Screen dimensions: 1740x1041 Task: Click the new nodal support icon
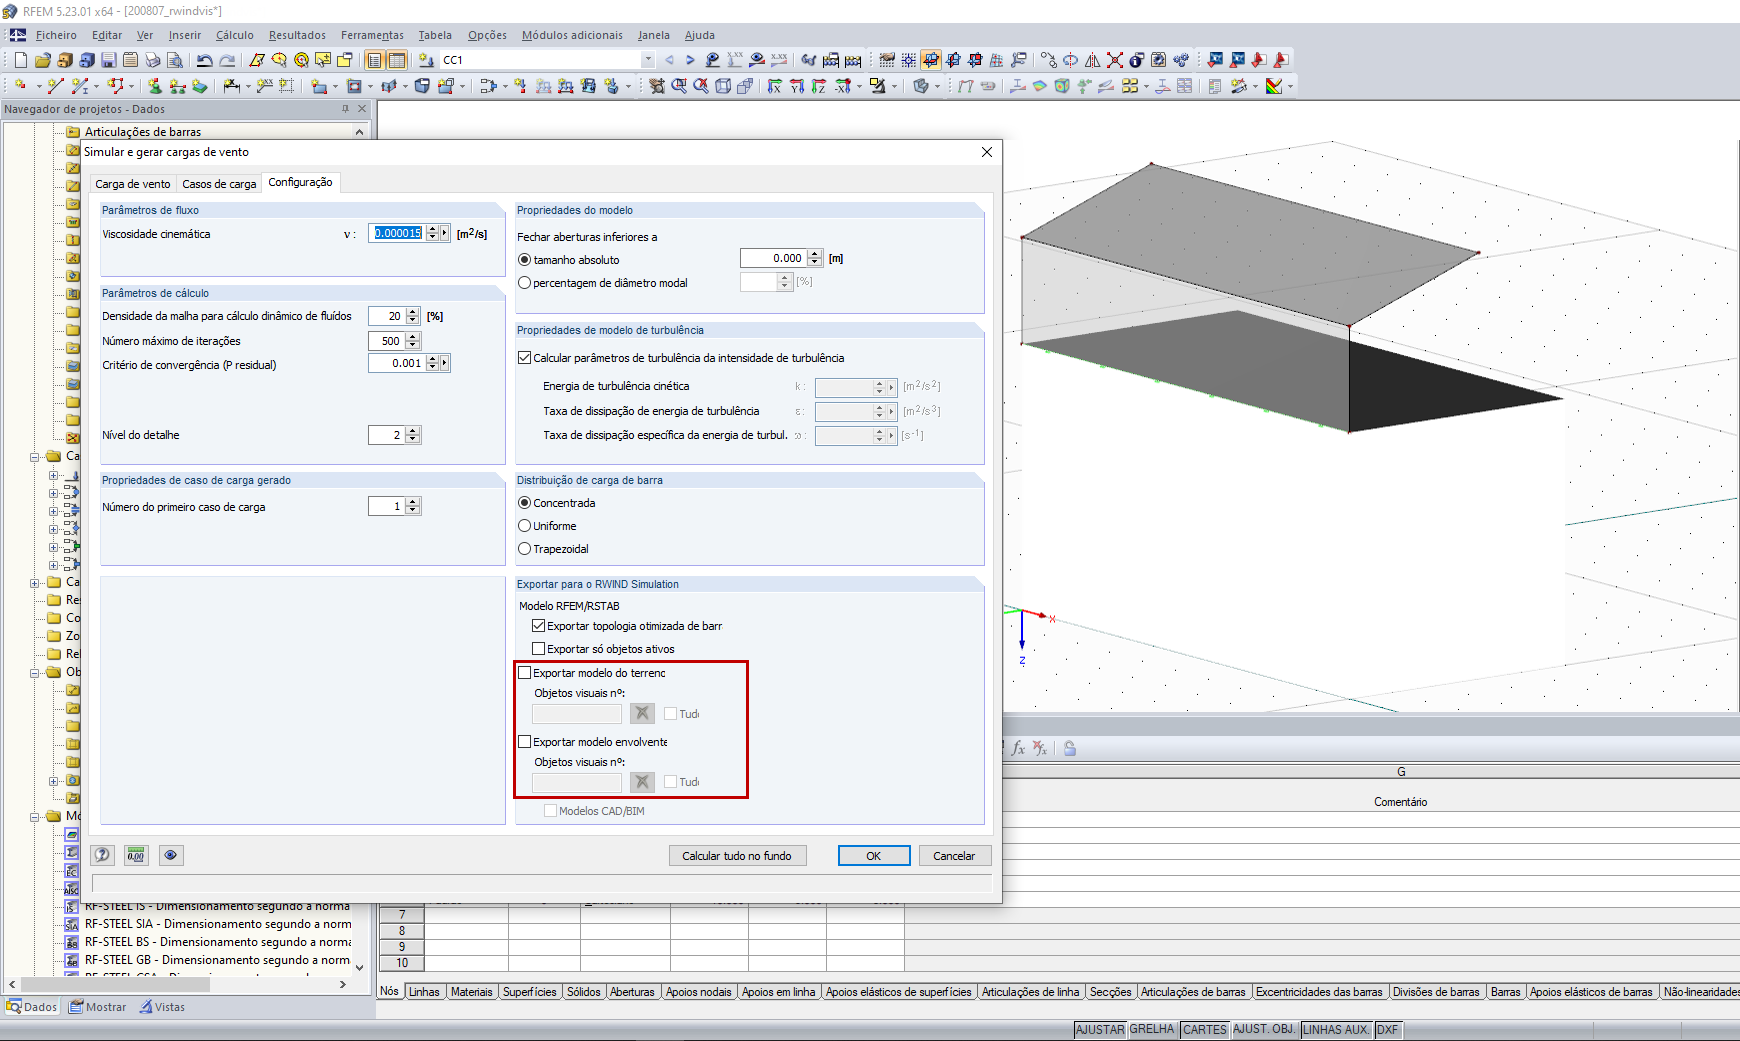pyautogui.click(x=155, y=86)
